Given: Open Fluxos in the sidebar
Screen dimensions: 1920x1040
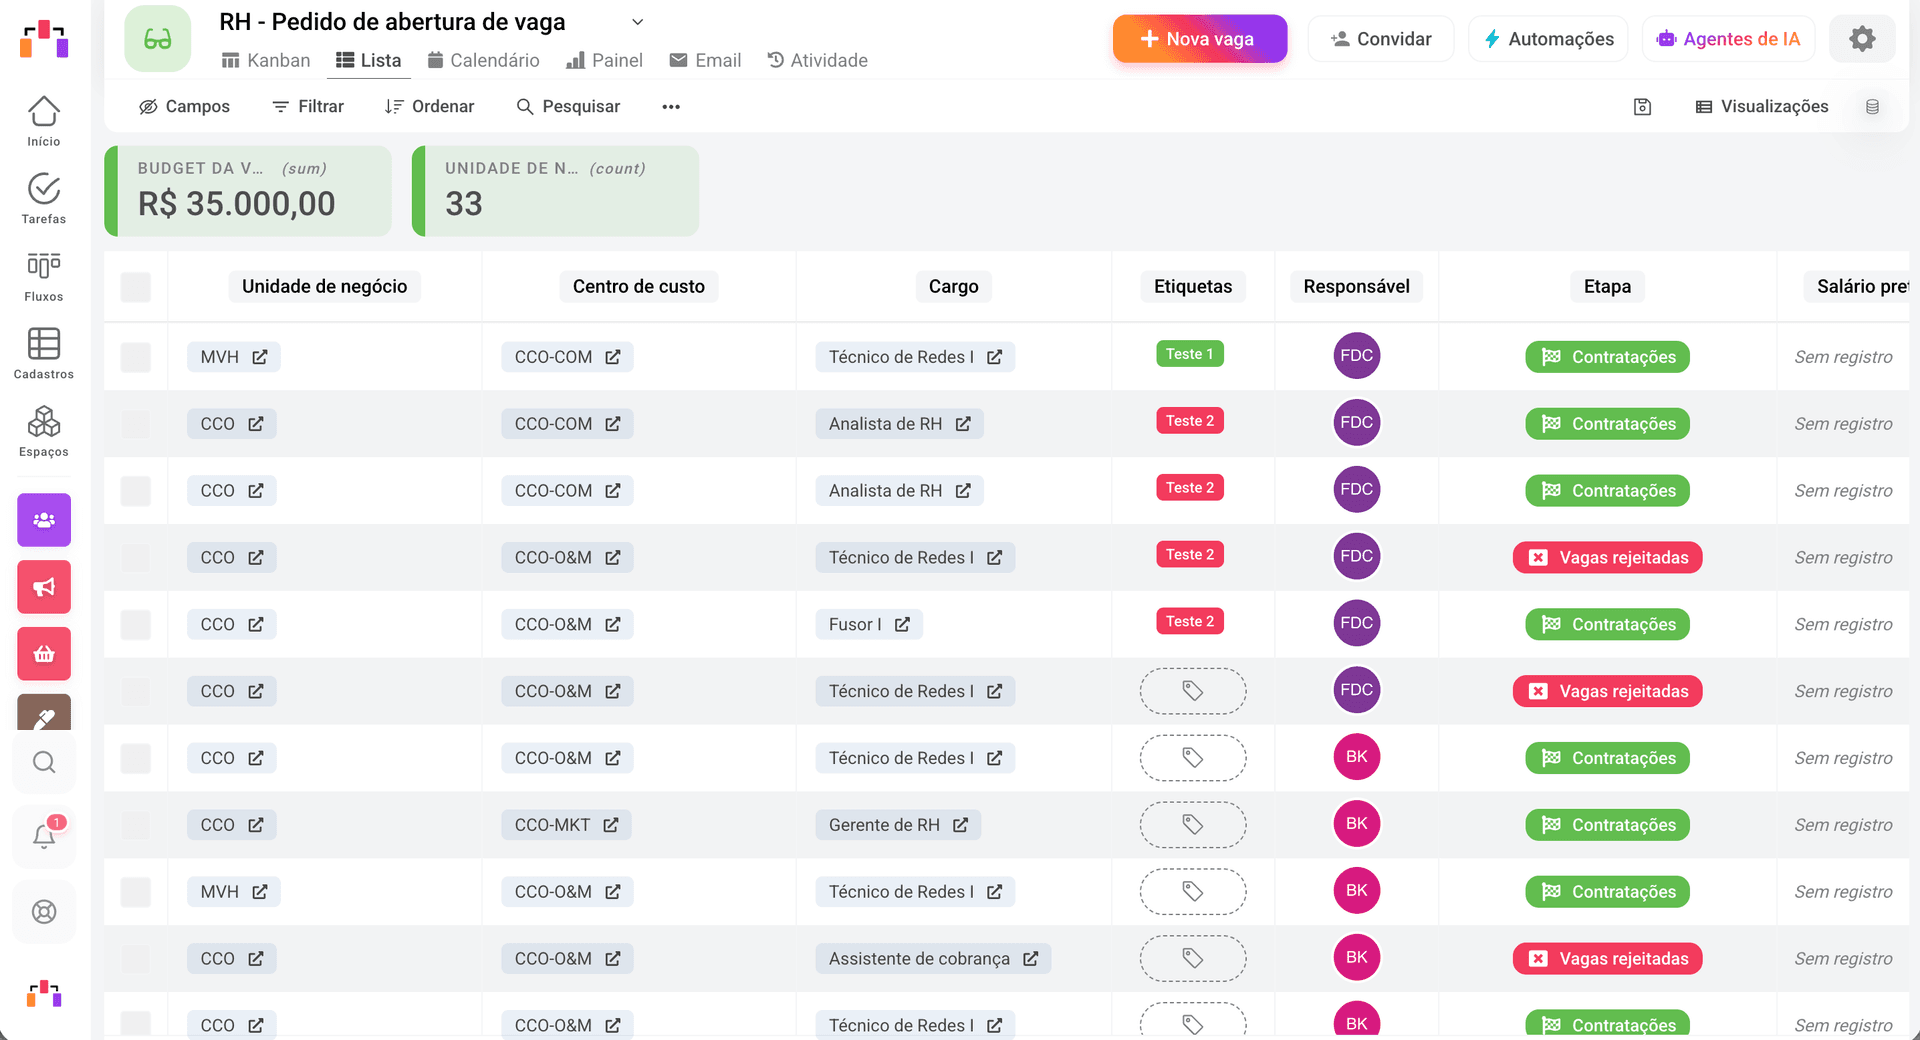Looking at the screenshot, I should point(44,276).
